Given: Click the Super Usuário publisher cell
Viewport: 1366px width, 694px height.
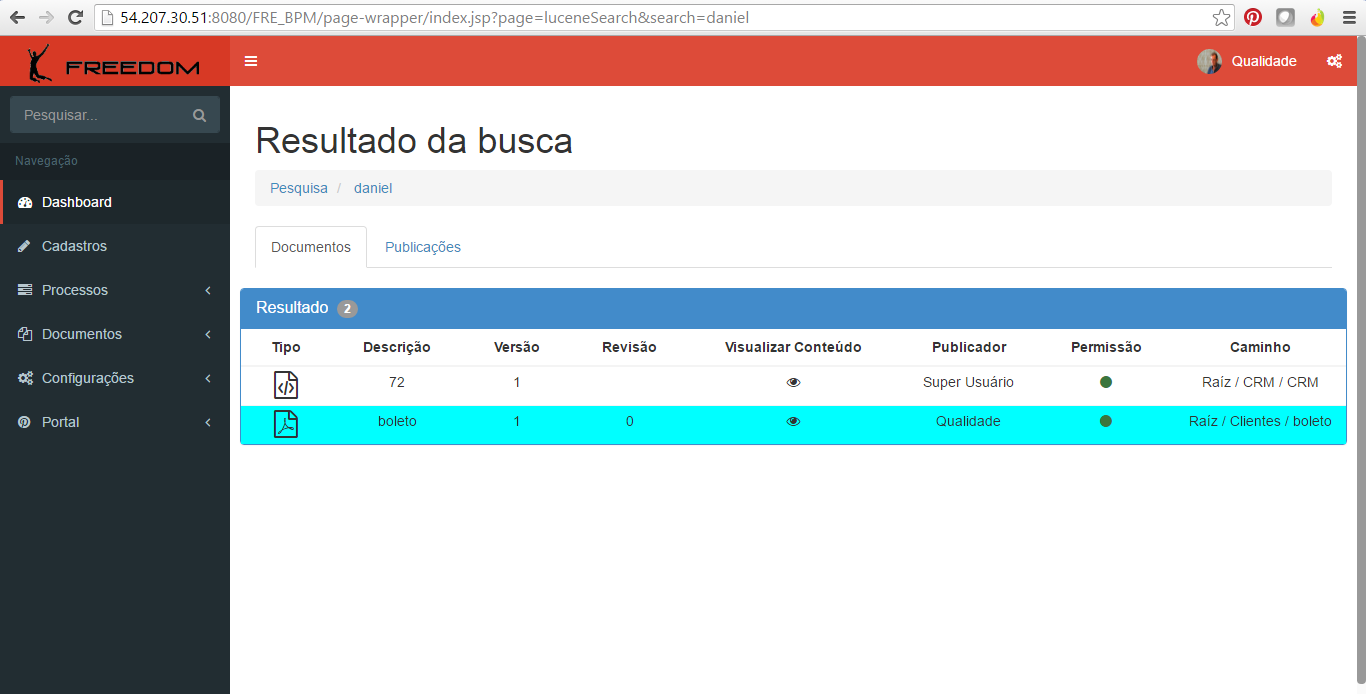Looking at the screenshot, I should pyautogui.click(x=968, y=382).
